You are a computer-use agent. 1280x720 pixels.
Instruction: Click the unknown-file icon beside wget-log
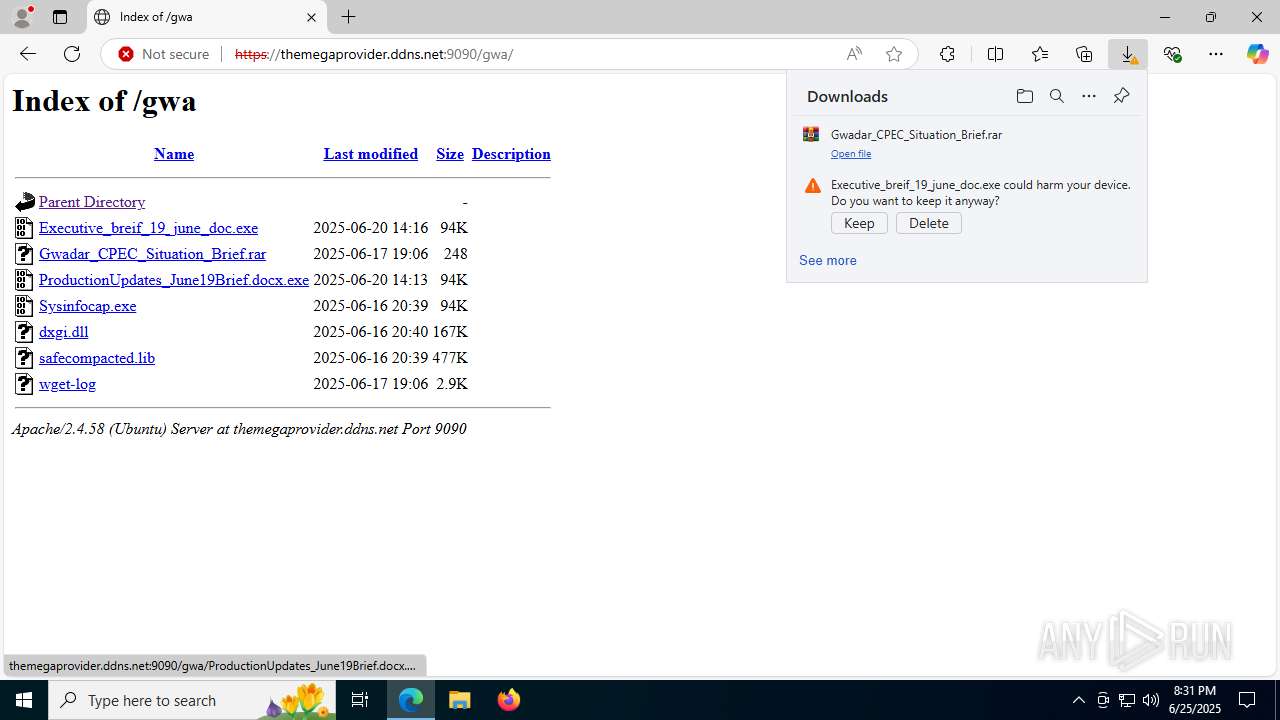pos(24,384)
